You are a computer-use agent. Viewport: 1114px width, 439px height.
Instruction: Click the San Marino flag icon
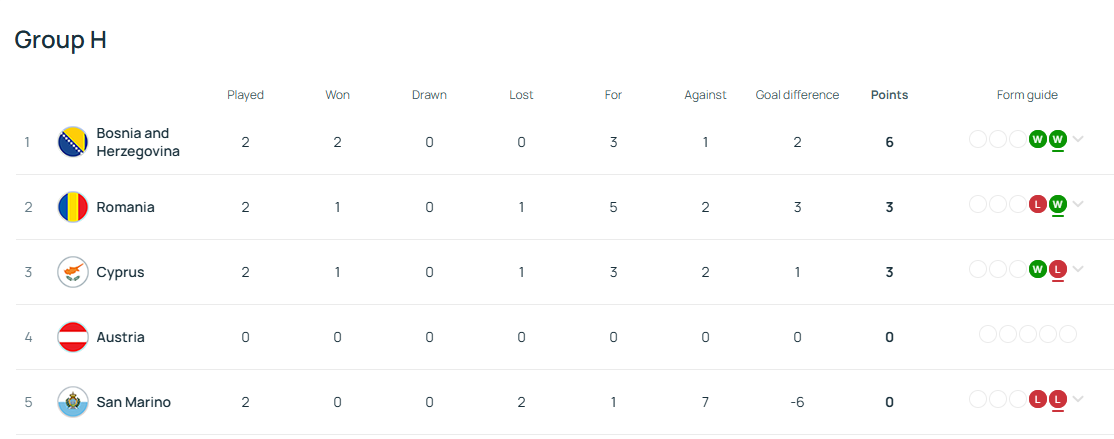coord(73,402)
